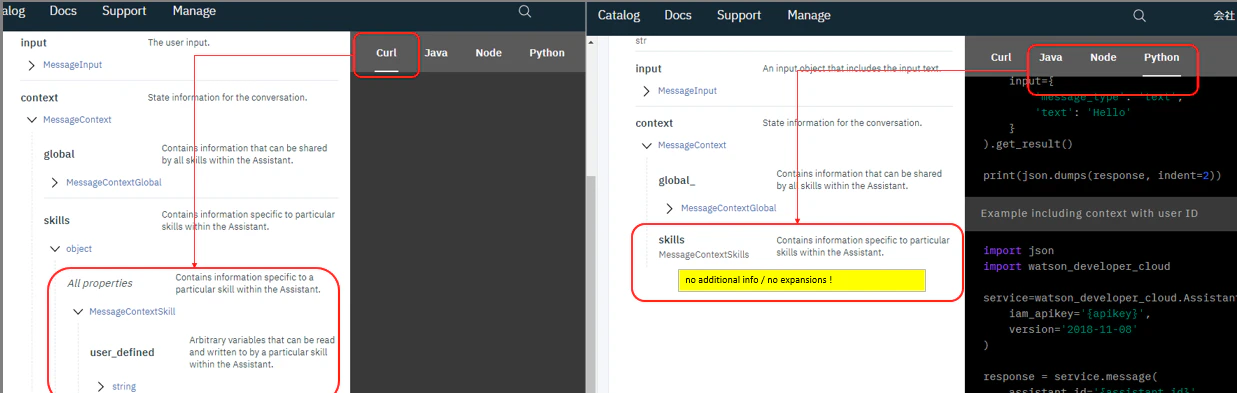Click MessageContext link in right window
Screen dimensions: 1237x393
tap(692, 146)
